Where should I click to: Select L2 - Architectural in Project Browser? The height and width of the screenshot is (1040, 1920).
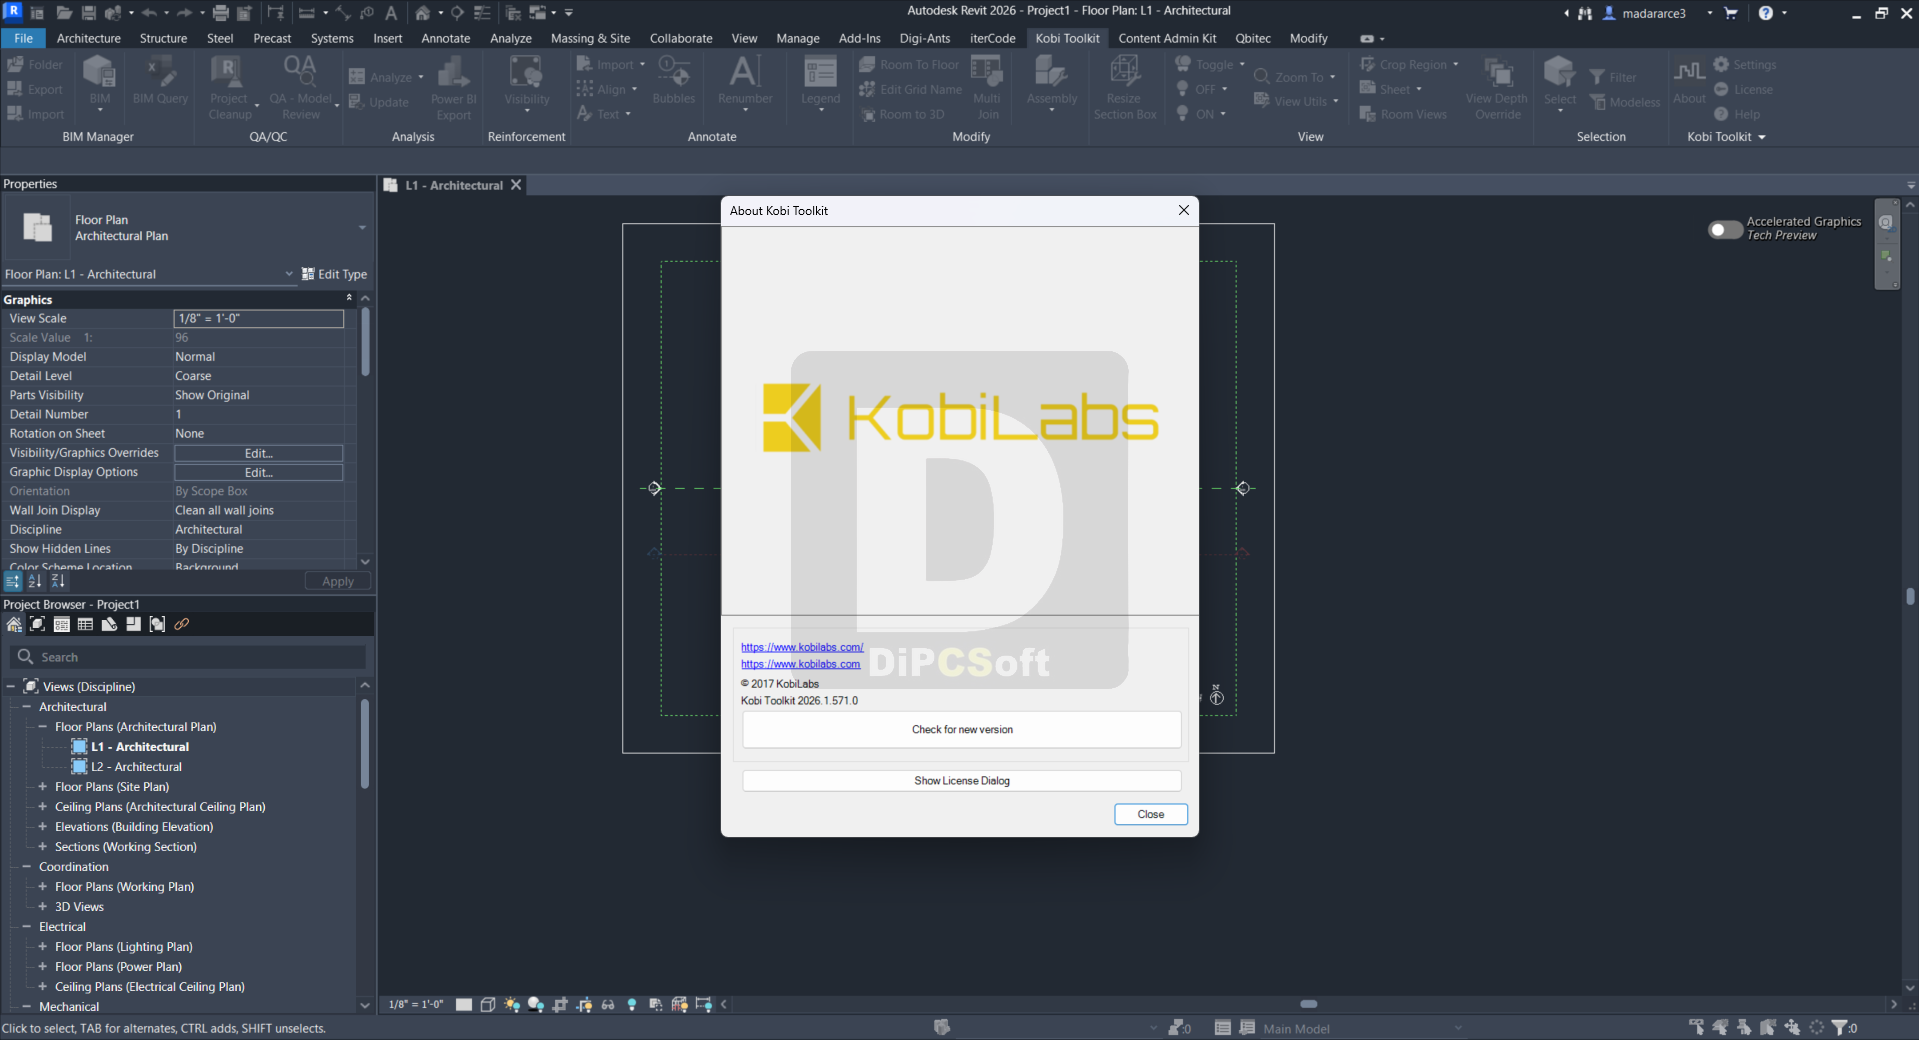[136, 767]
